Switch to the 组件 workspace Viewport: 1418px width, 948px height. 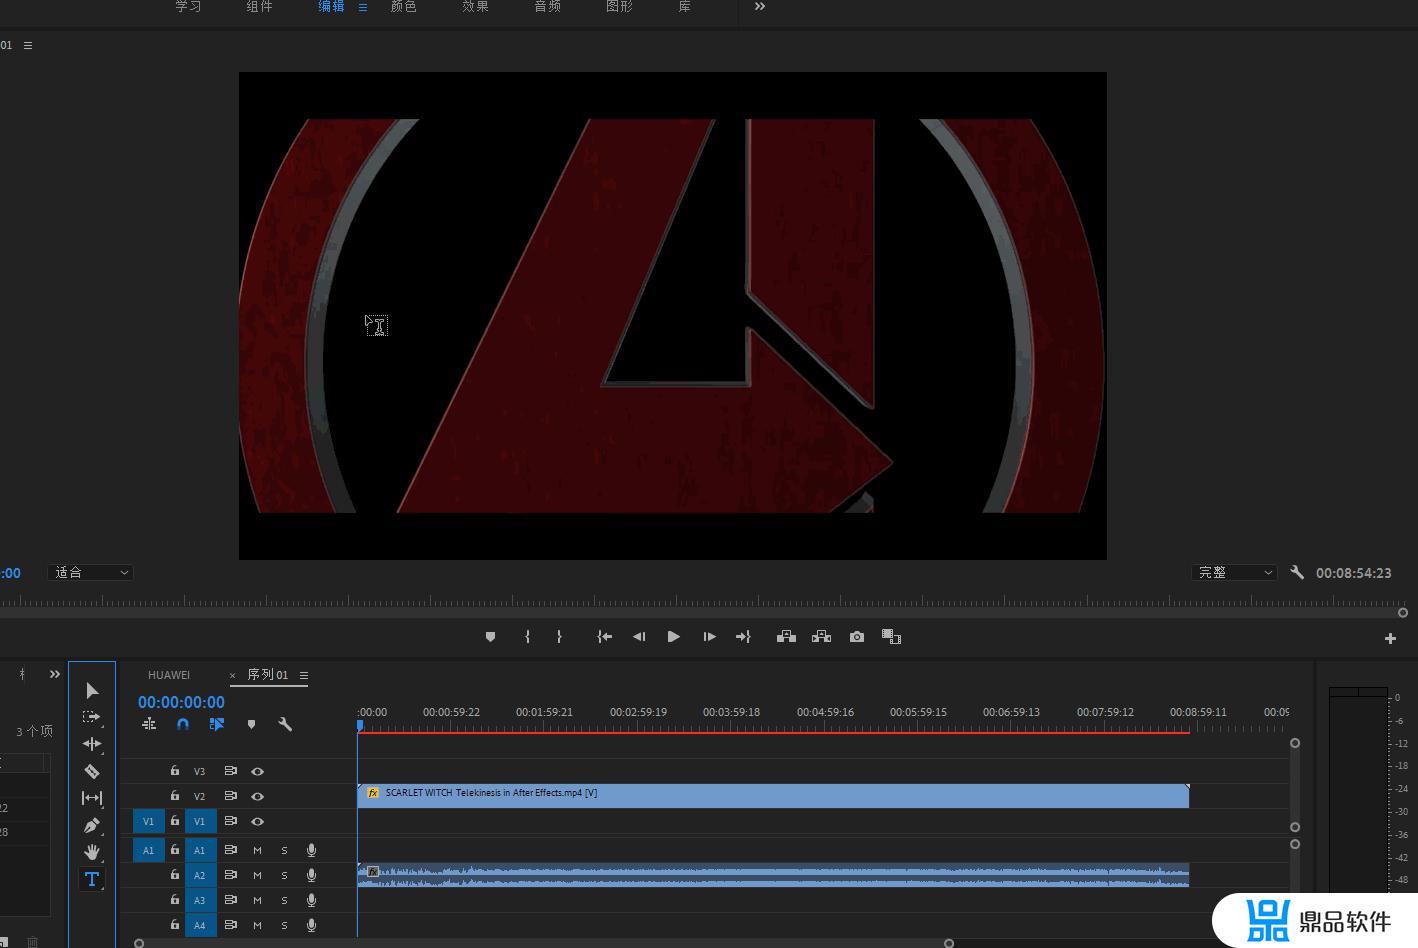259,6
